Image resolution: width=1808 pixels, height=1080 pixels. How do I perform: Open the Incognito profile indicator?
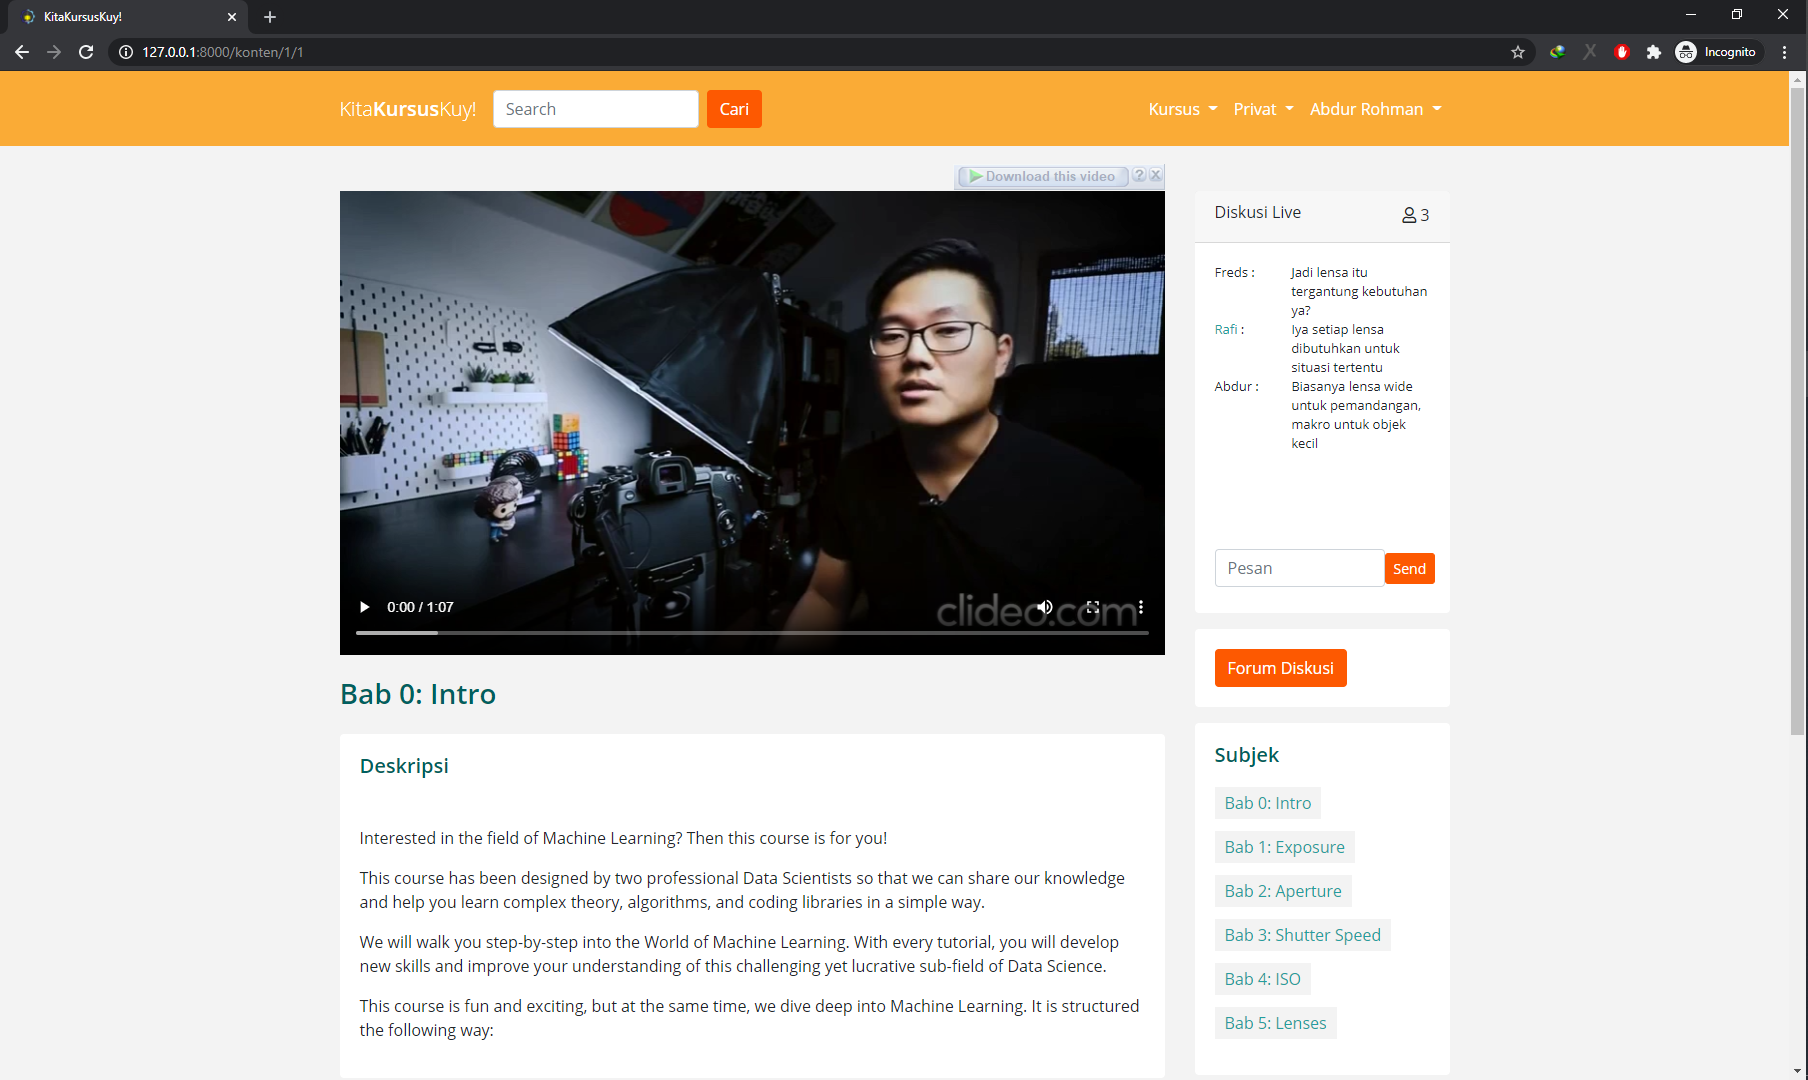pyautogui.click(x=1717, y=52)
